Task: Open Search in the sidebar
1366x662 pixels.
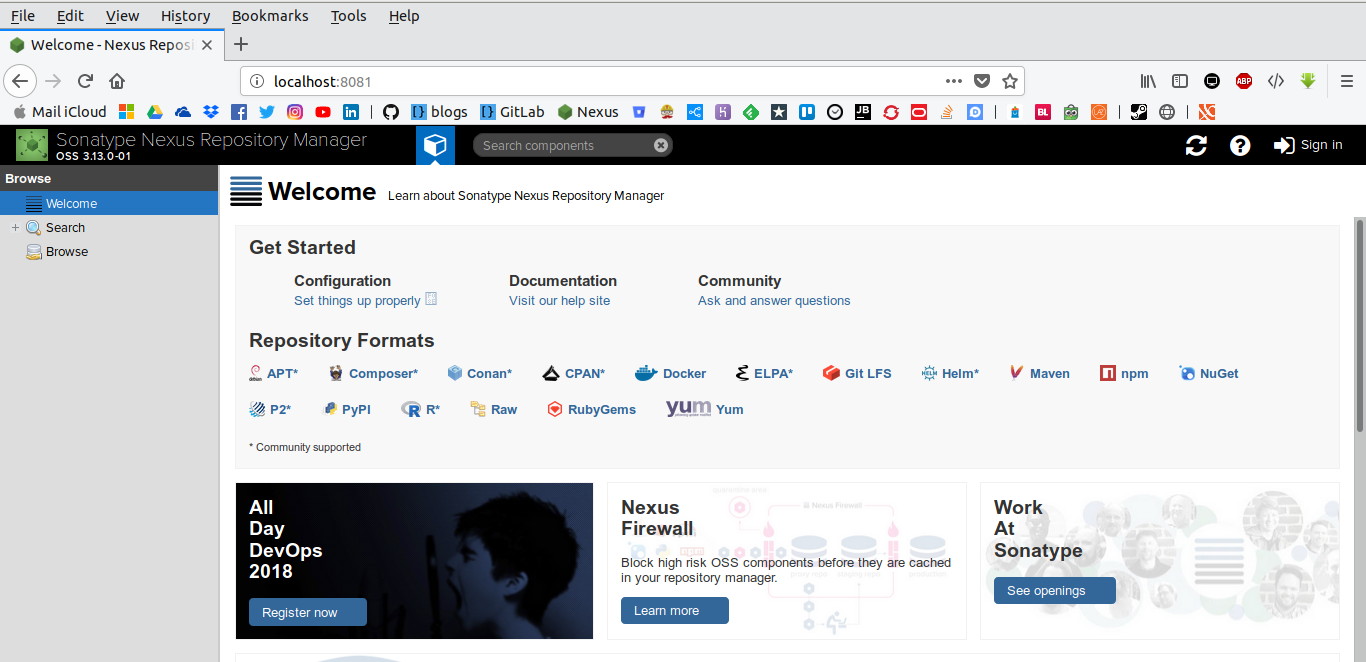Action: coord(65,228)
